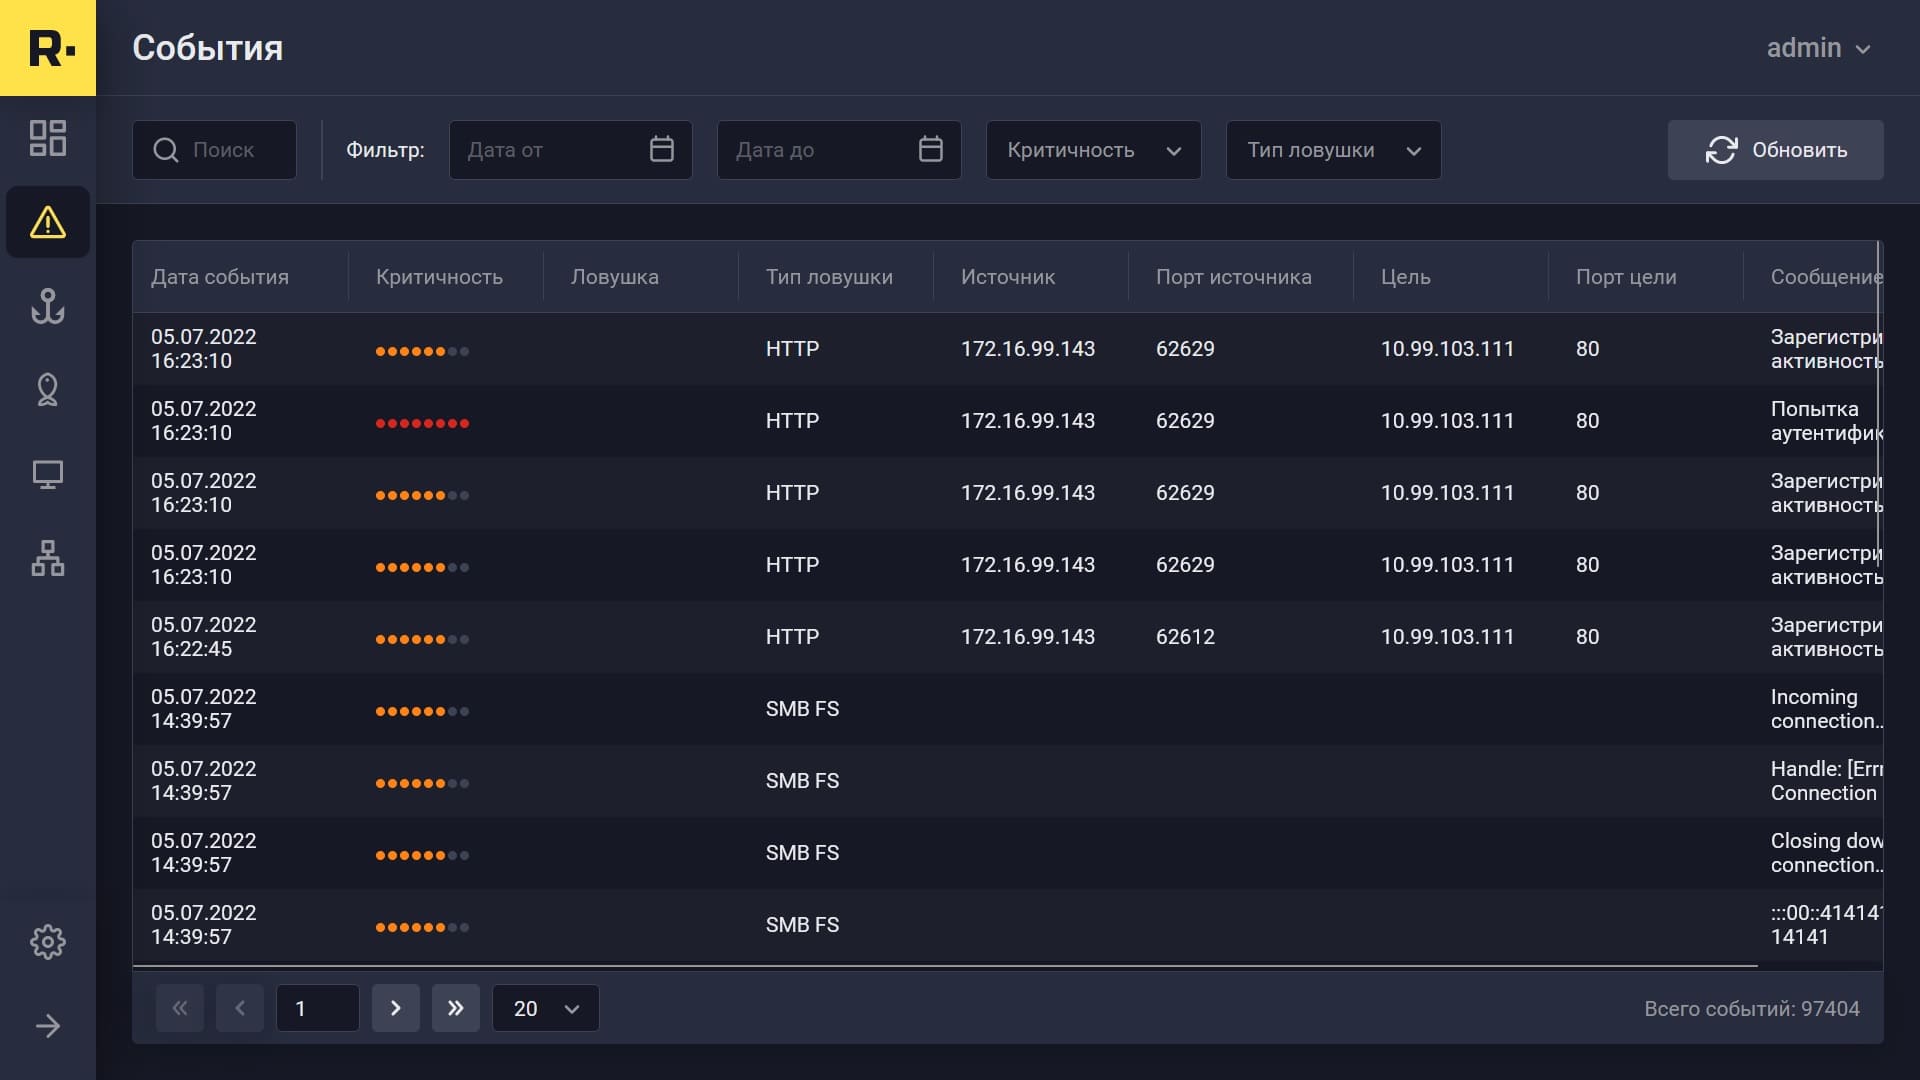Click the Фильтр: label
The image size is (1920, 1080).
(385, 150)
